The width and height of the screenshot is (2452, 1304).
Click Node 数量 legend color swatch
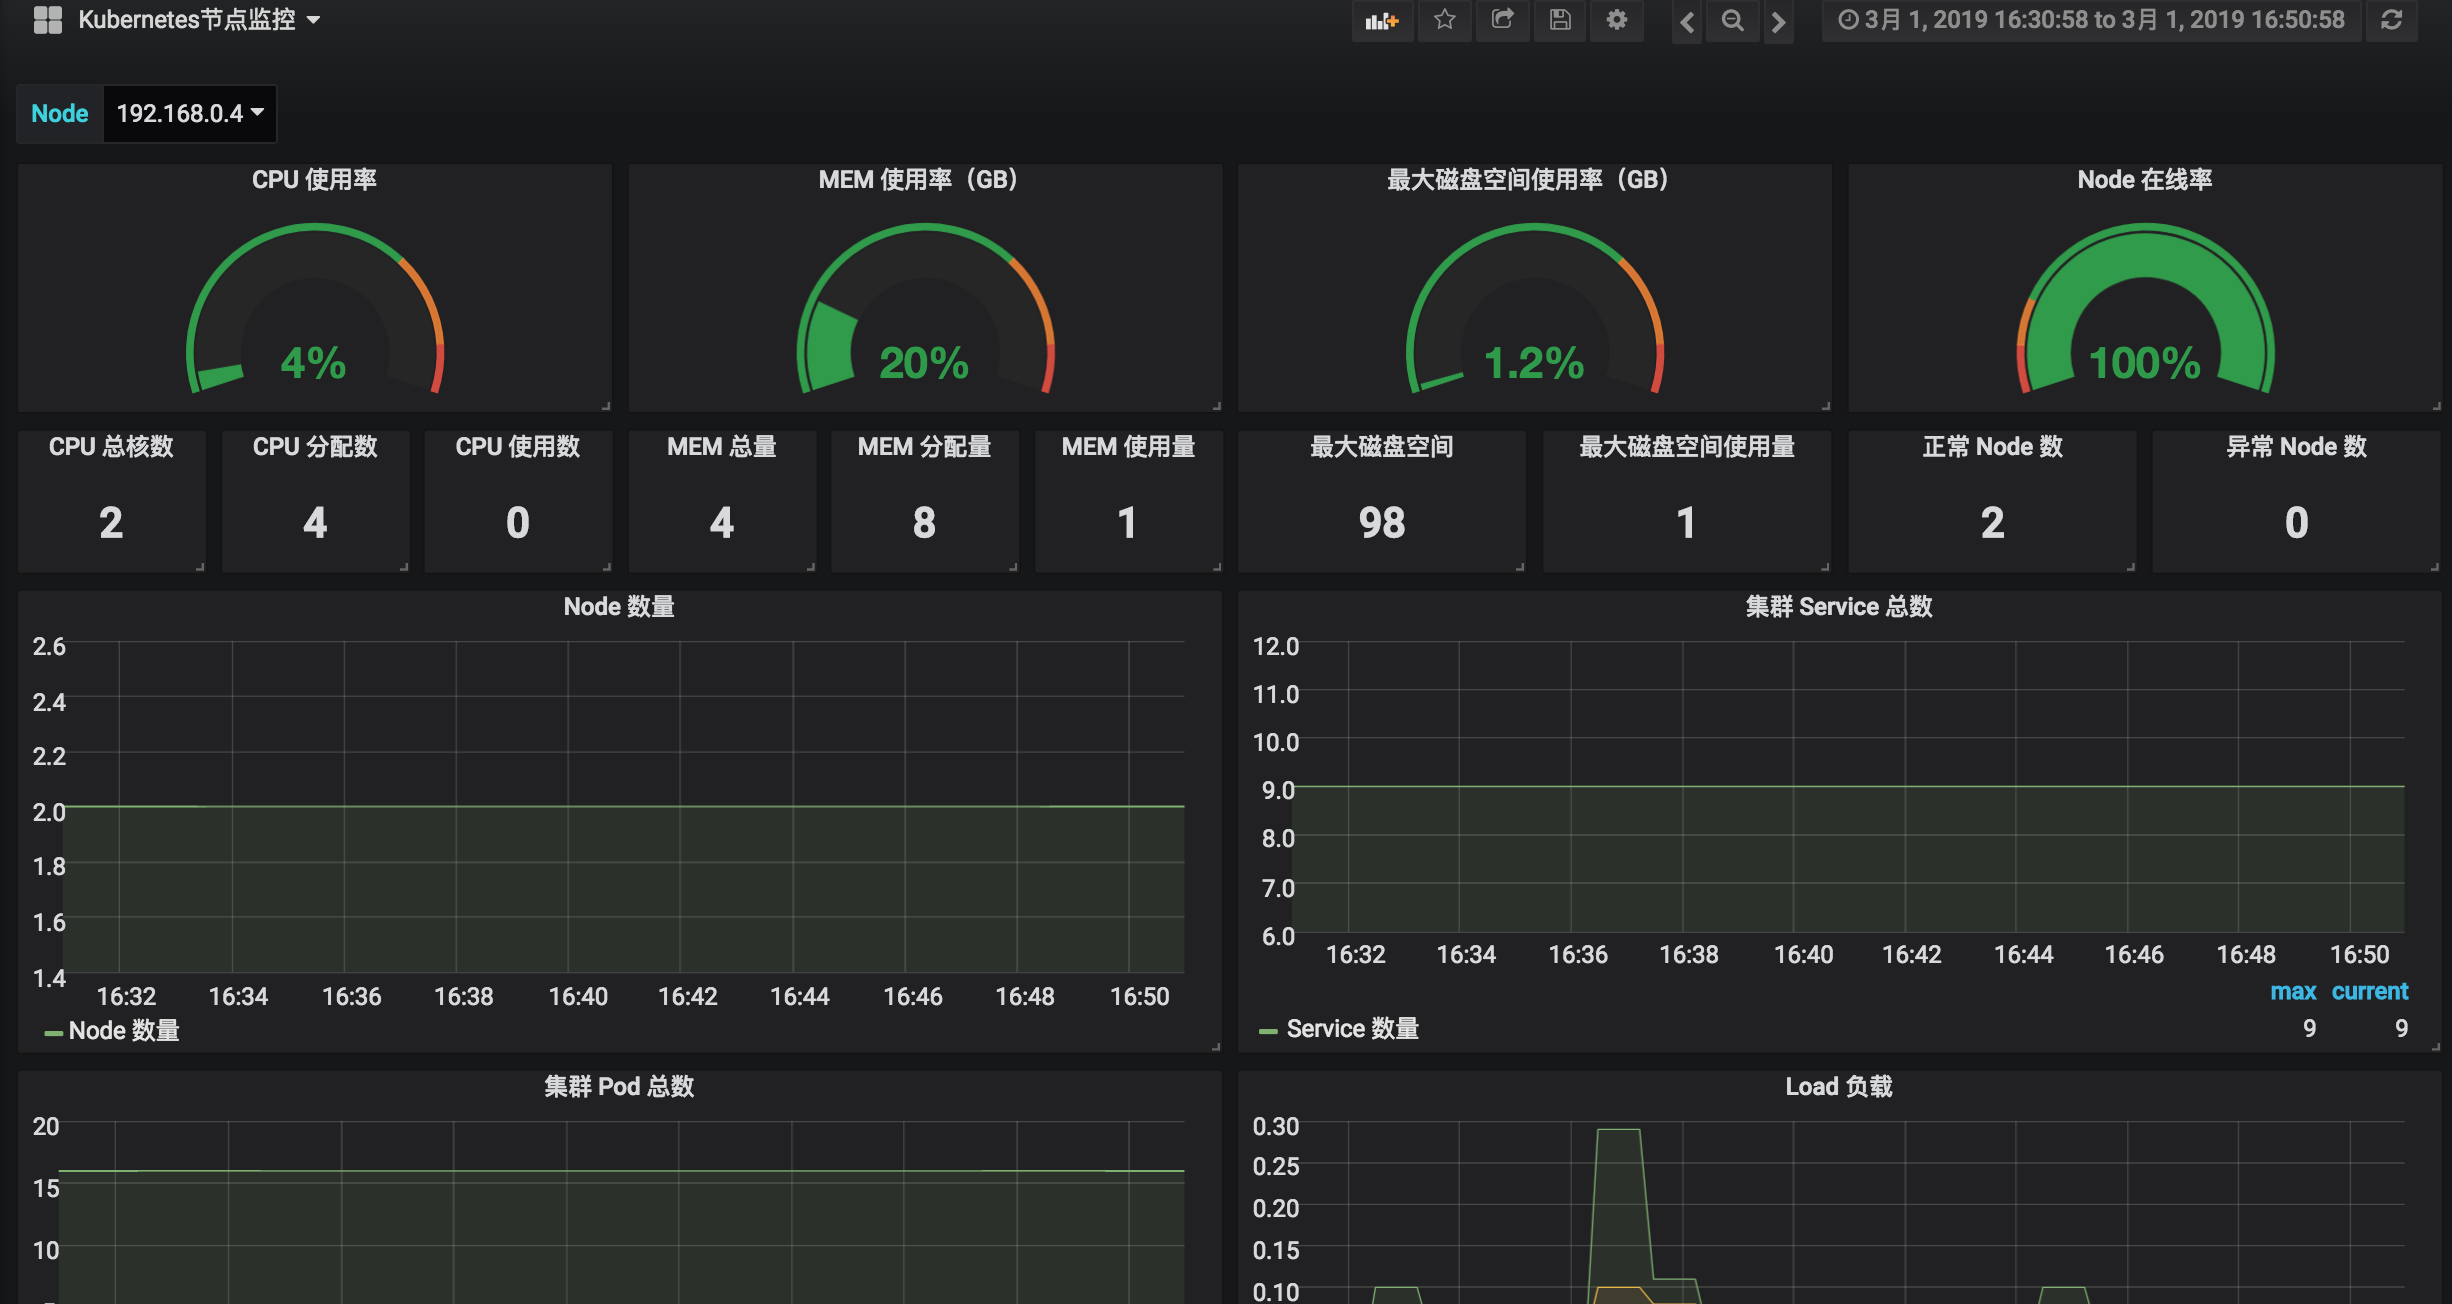54,1033
